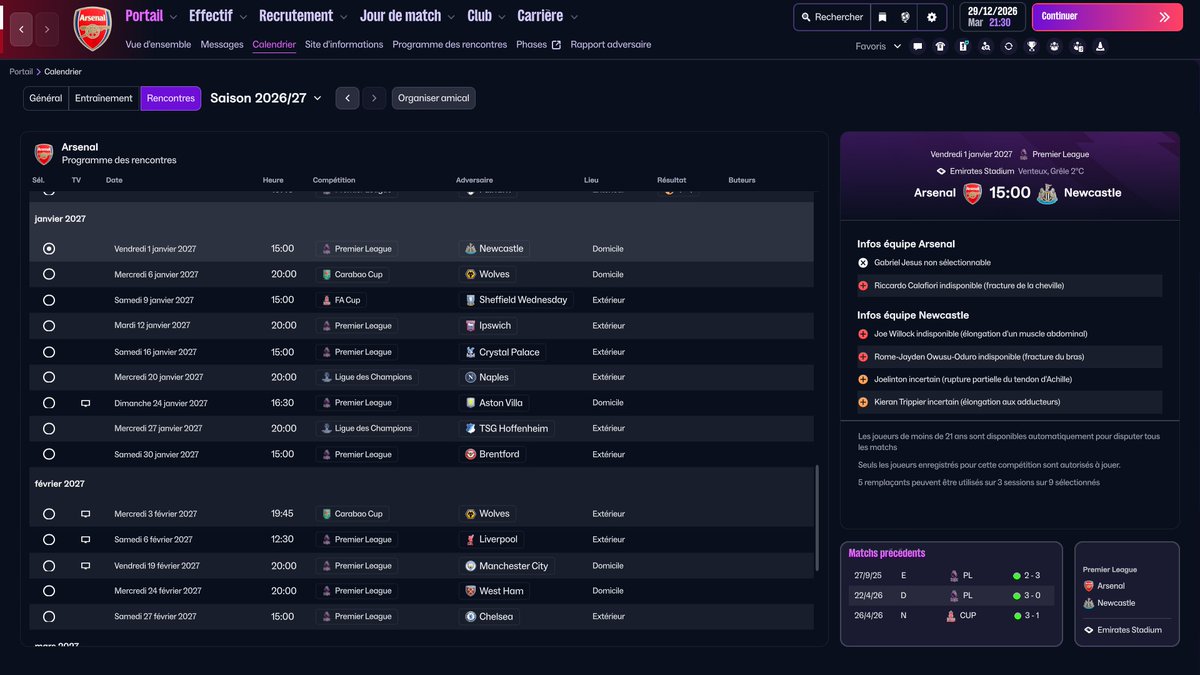The height and width of the screenshot is (675, 1200).
Task: Expand the Favoris dropdown
Action: pyautogui.click(x=878, y=46)
